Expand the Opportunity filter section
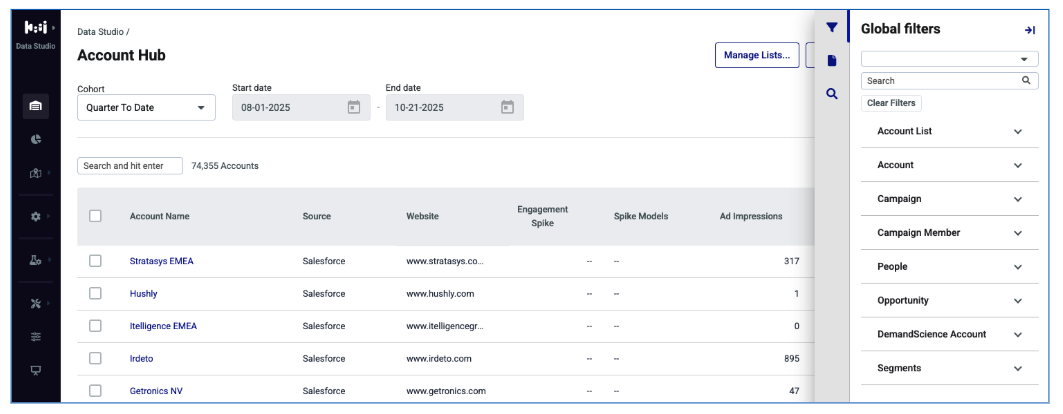This screenshot has width=1063, height=414. point(949,301)
